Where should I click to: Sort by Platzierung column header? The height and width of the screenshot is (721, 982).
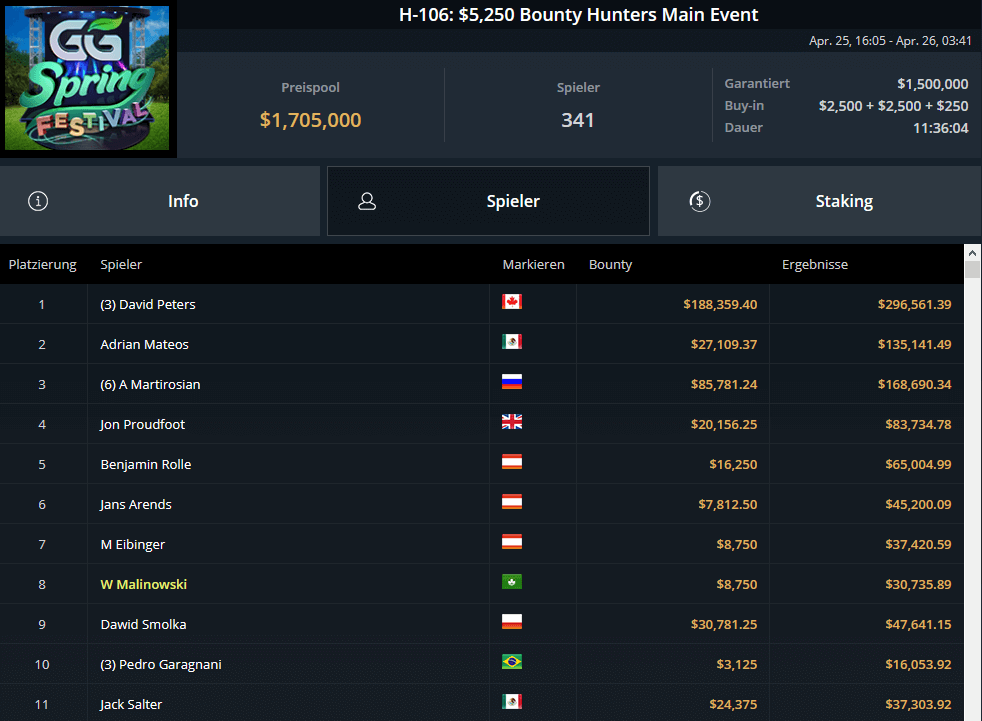(x=43, y=265)
